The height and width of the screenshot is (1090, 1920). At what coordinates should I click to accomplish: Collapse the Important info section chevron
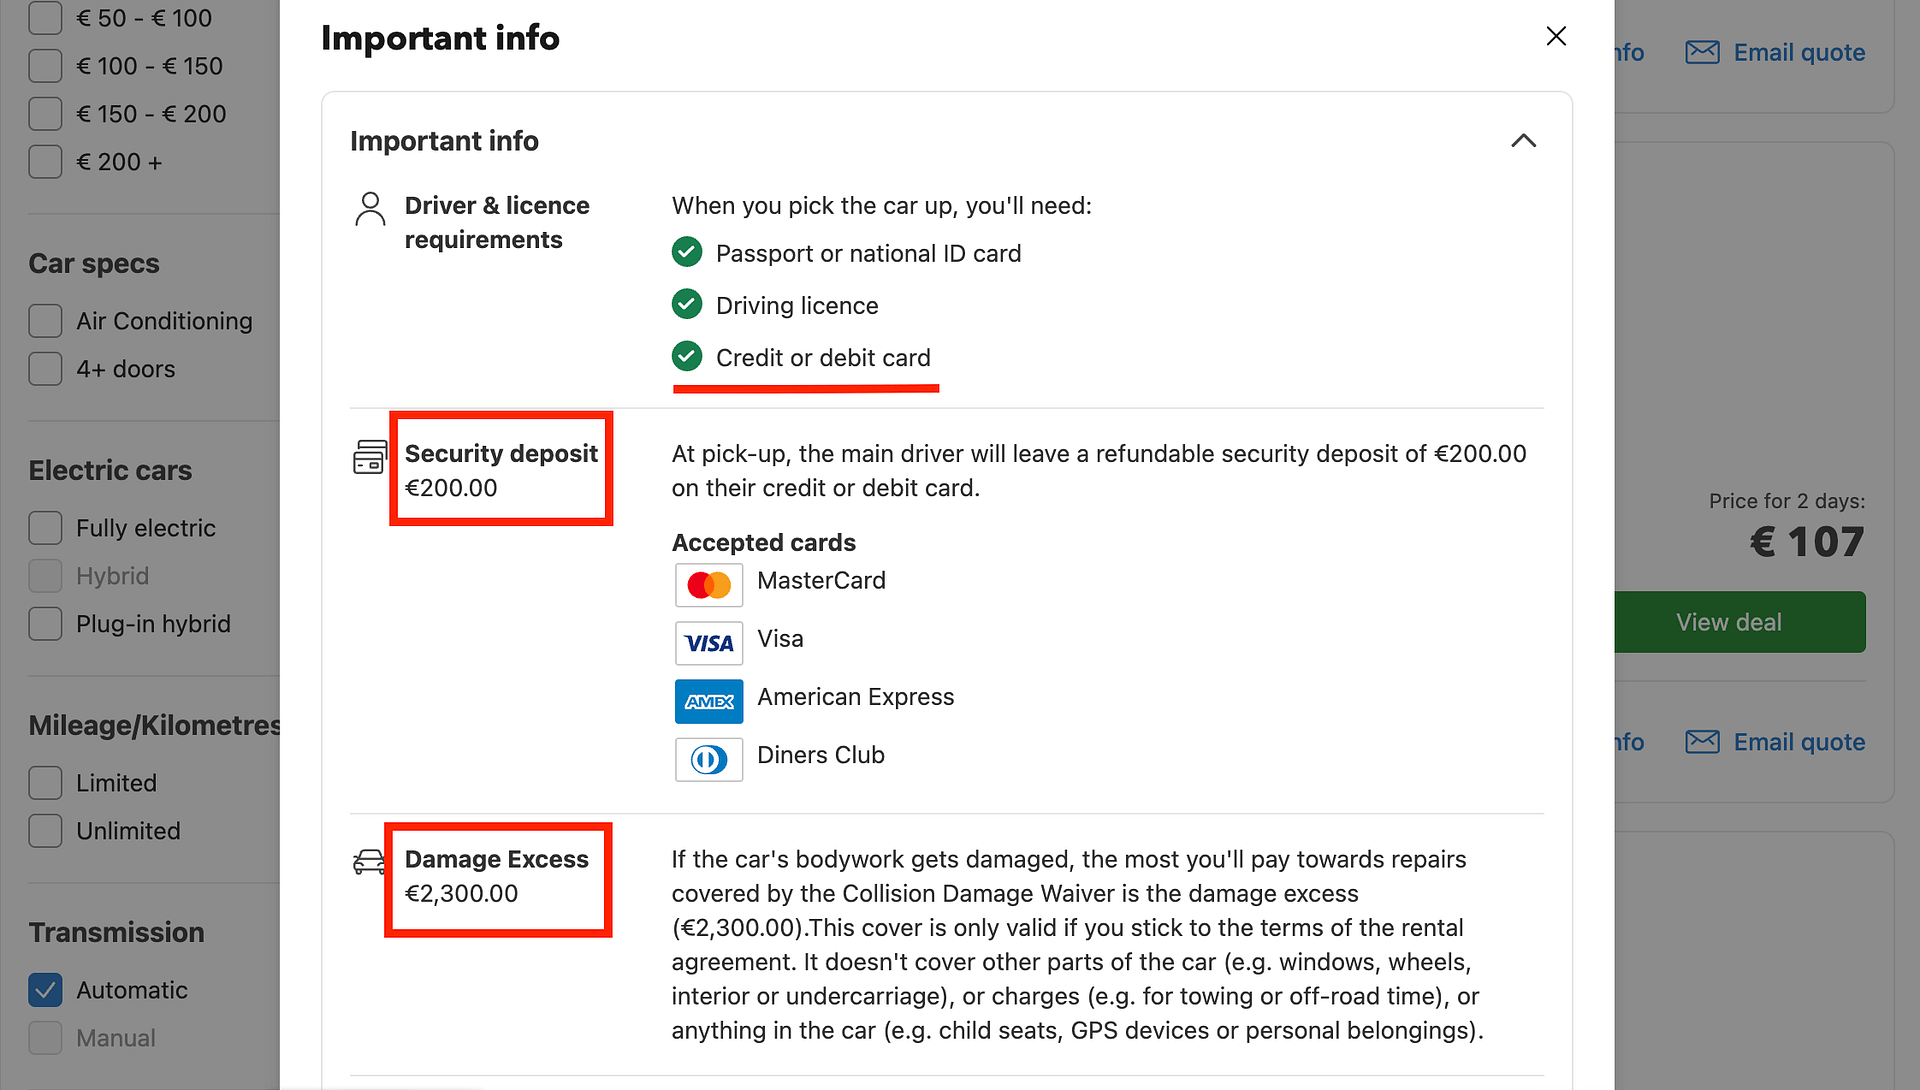1523,141
